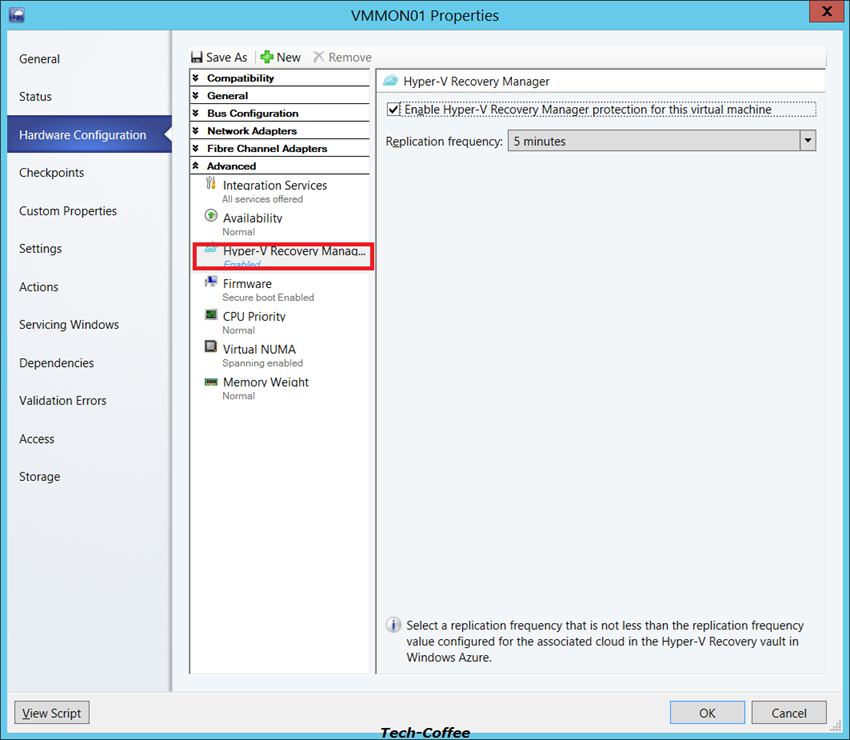
Task: Click the window icon in the title bar
Action: click(x=17, y=14)
